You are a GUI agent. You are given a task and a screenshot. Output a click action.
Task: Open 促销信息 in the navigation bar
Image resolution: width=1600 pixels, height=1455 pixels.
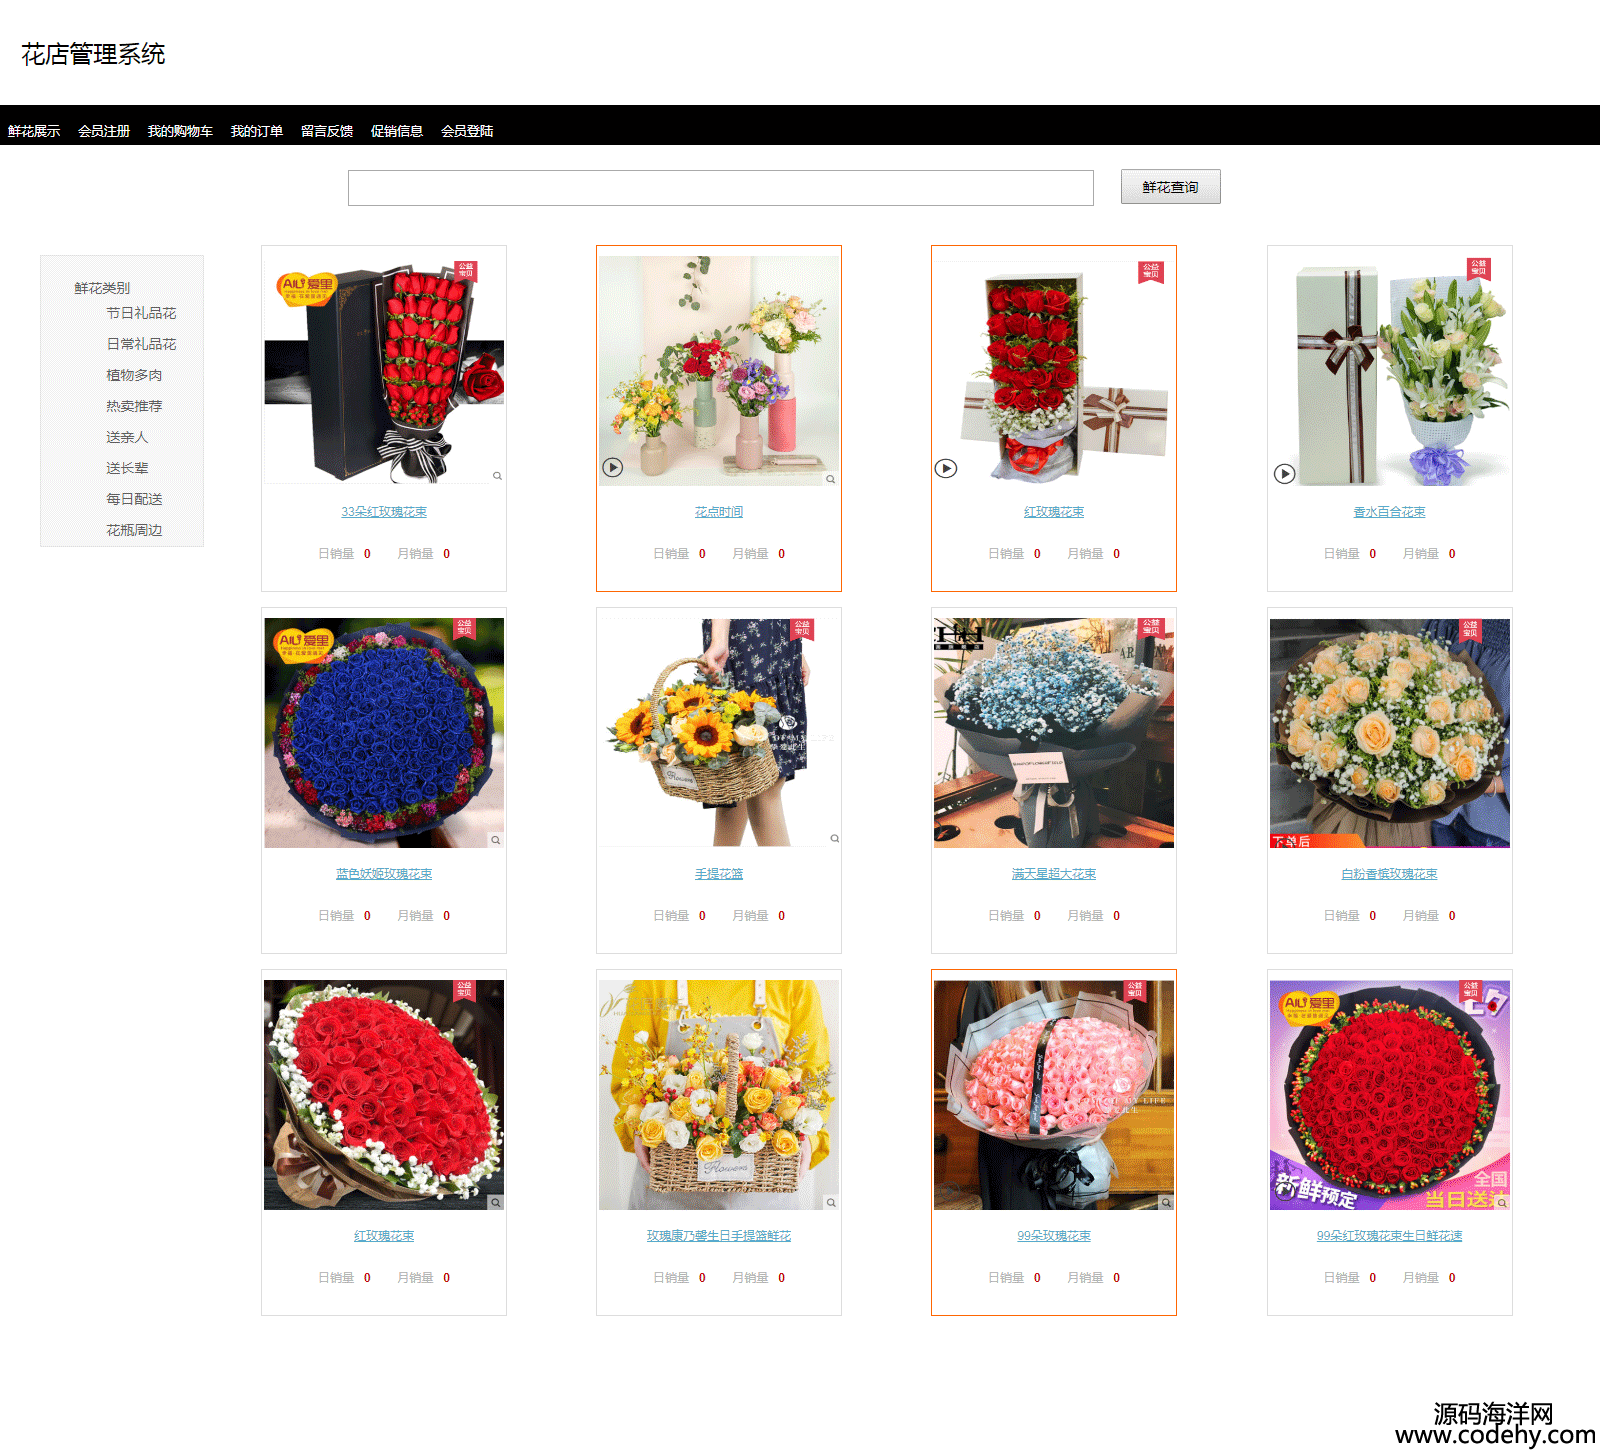[x=397, y=131]
